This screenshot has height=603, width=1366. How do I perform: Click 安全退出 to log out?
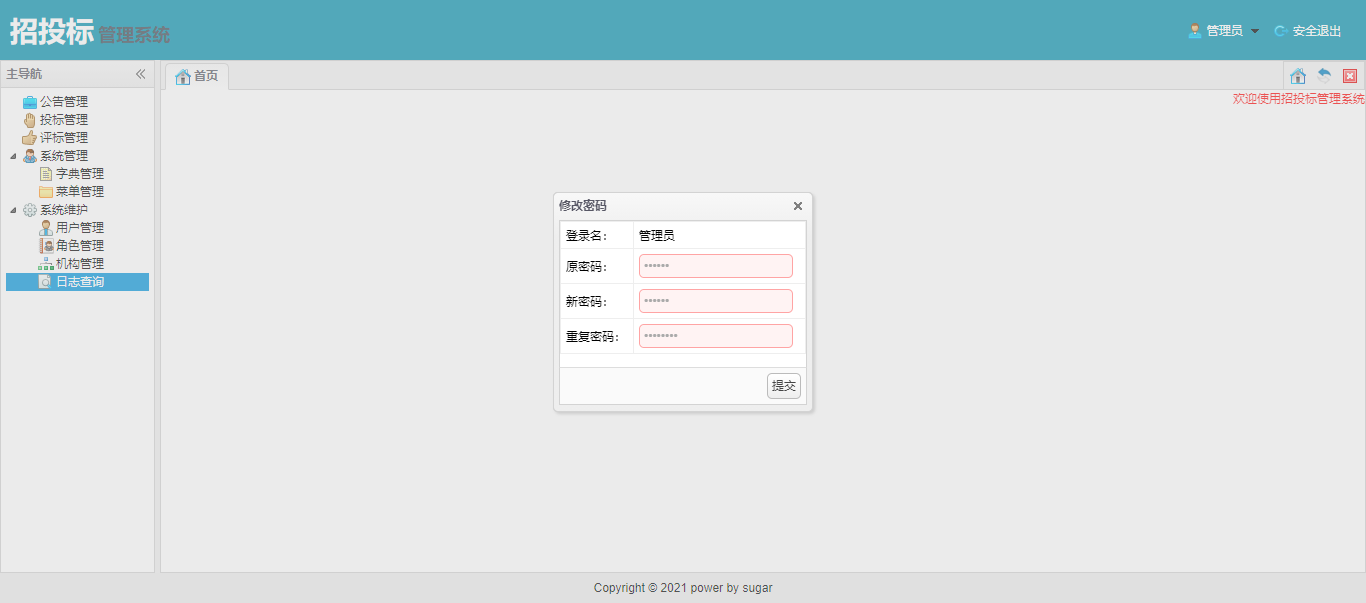click(1317, 31)
